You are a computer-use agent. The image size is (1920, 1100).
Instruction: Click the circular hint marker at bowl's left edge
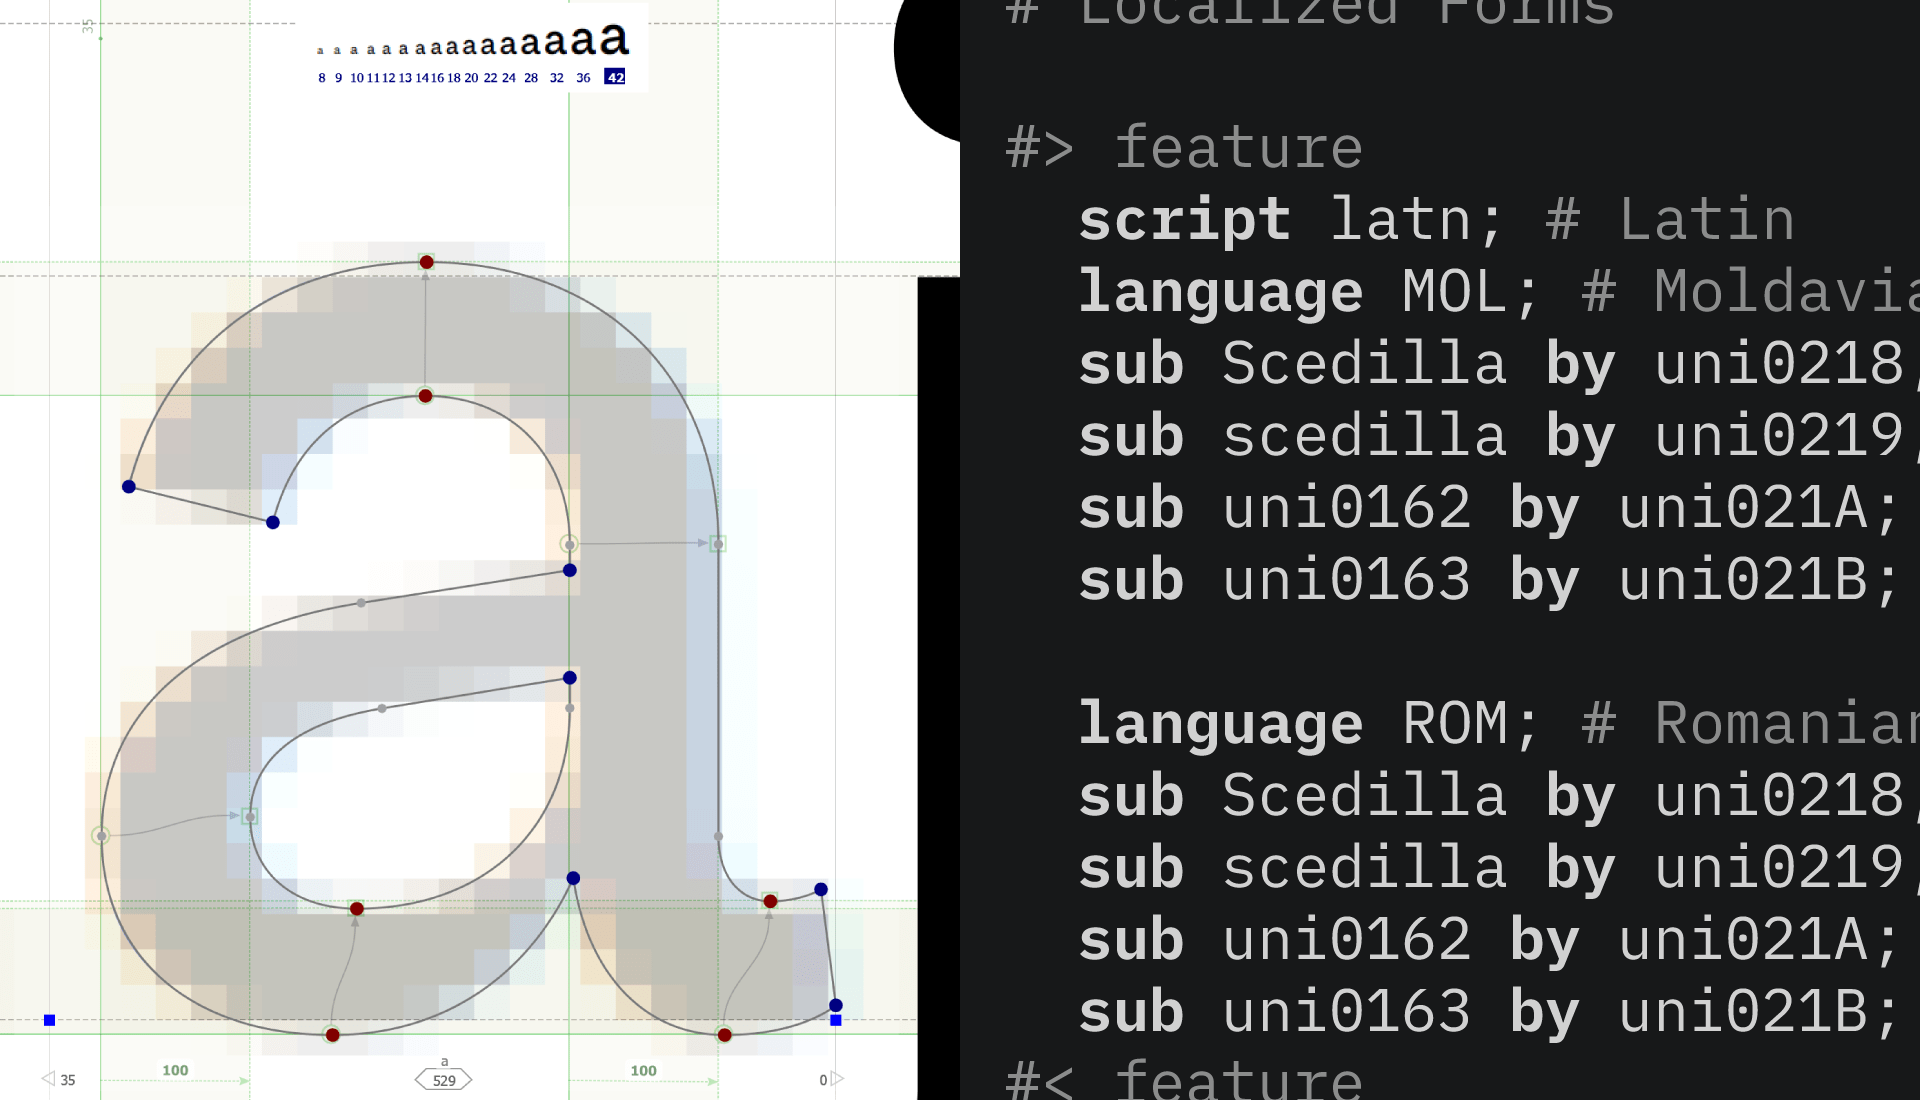pyautogui.click(x=101, y=836)
